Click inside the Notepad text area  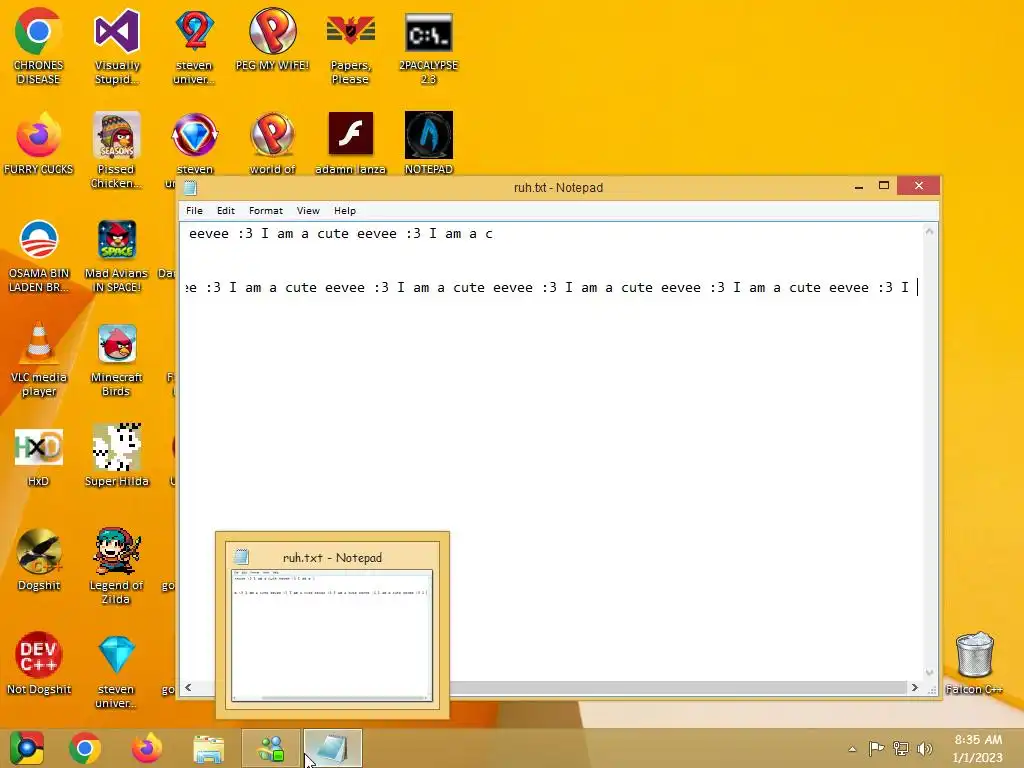(x=552, y=451)
